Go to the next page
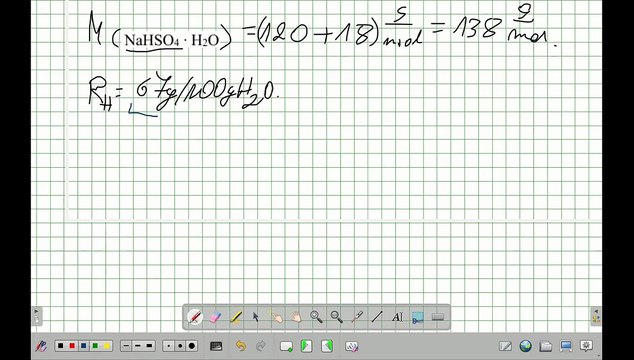Viewport: 634px width, 360px height. tap(327, 346)
